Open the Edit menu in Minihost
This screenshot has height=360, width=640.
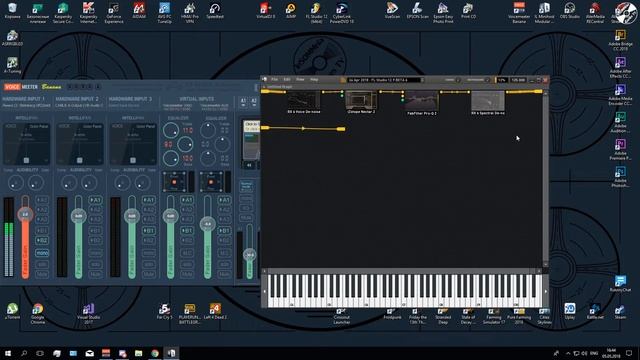tap(287, 80)
